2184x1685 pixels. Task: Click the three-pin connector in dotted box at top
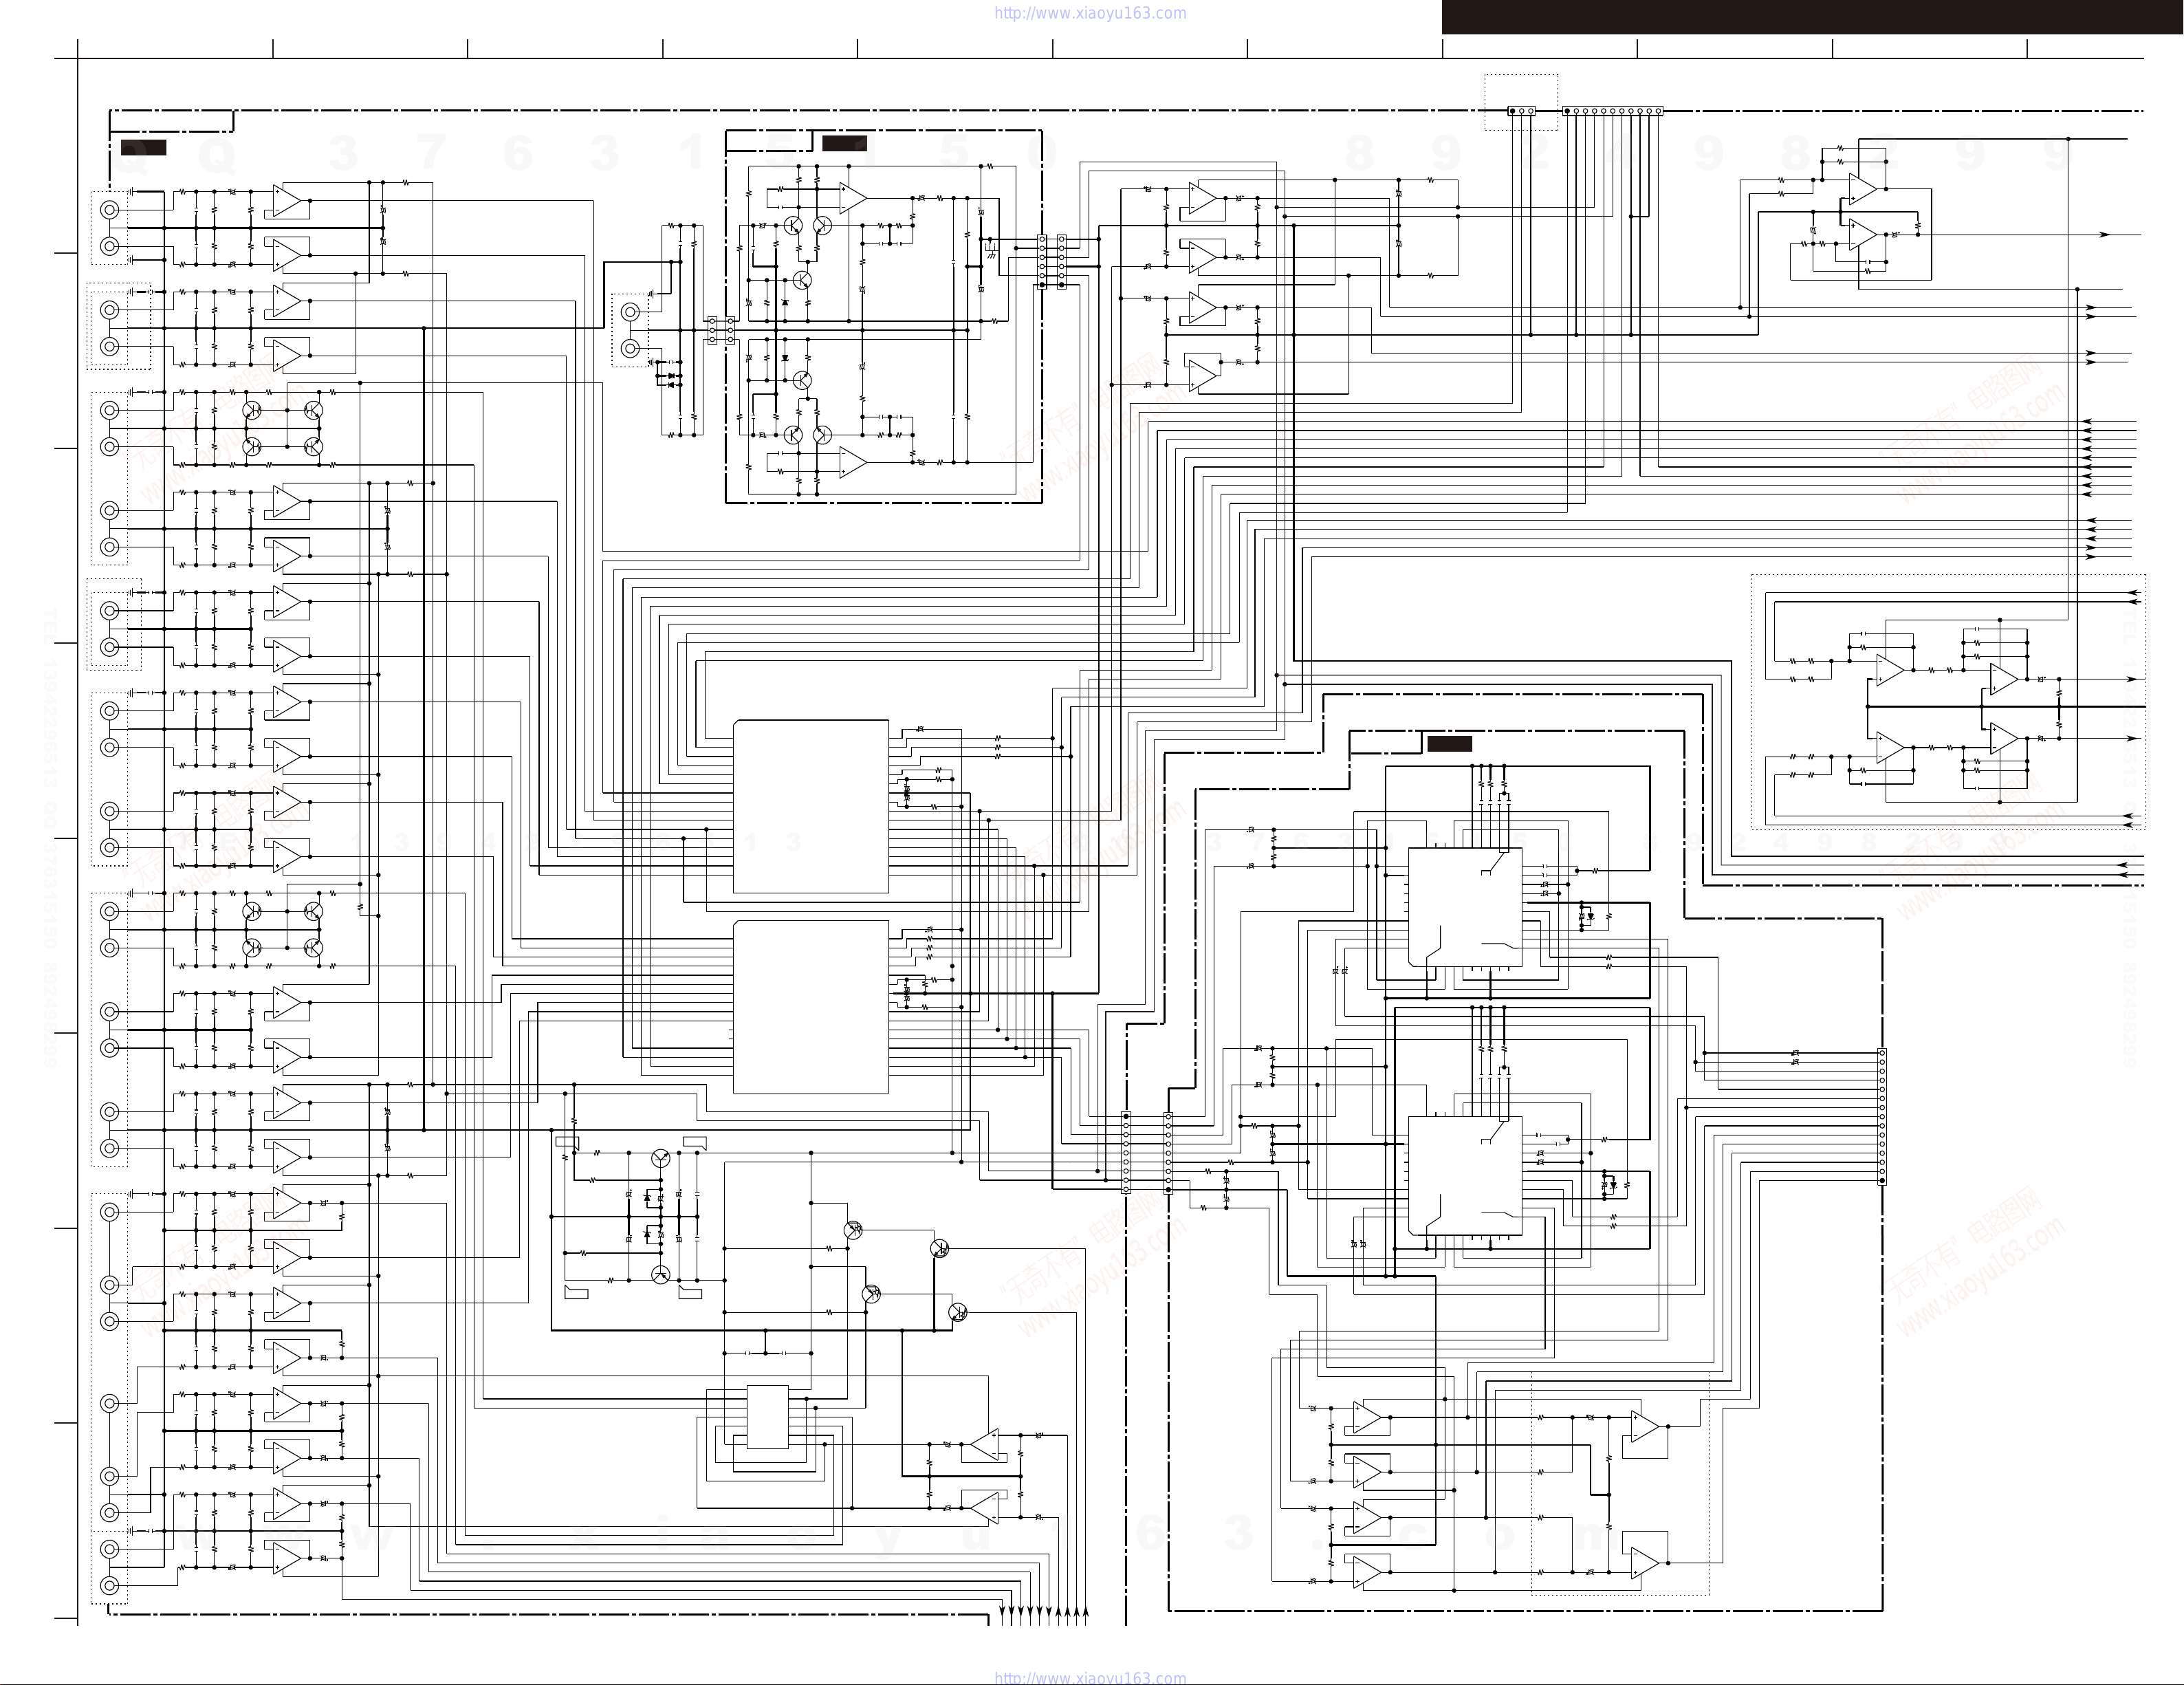point(1521,111)
